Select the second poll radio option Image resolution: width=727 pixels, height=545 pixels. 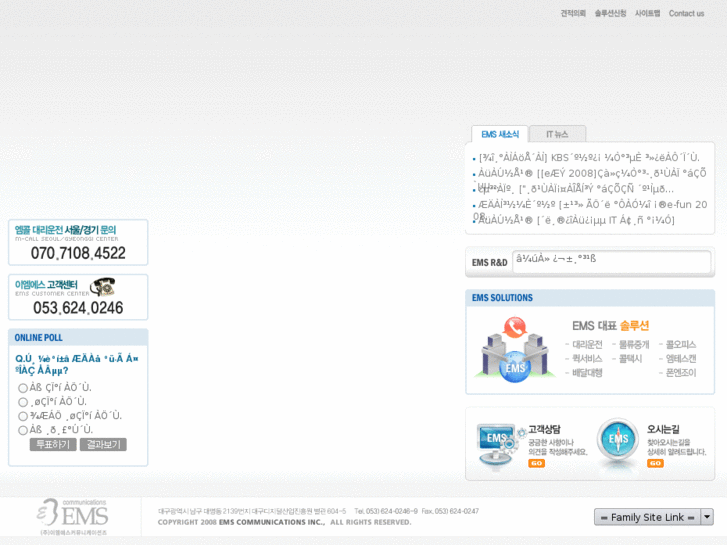tap(23, 402)
